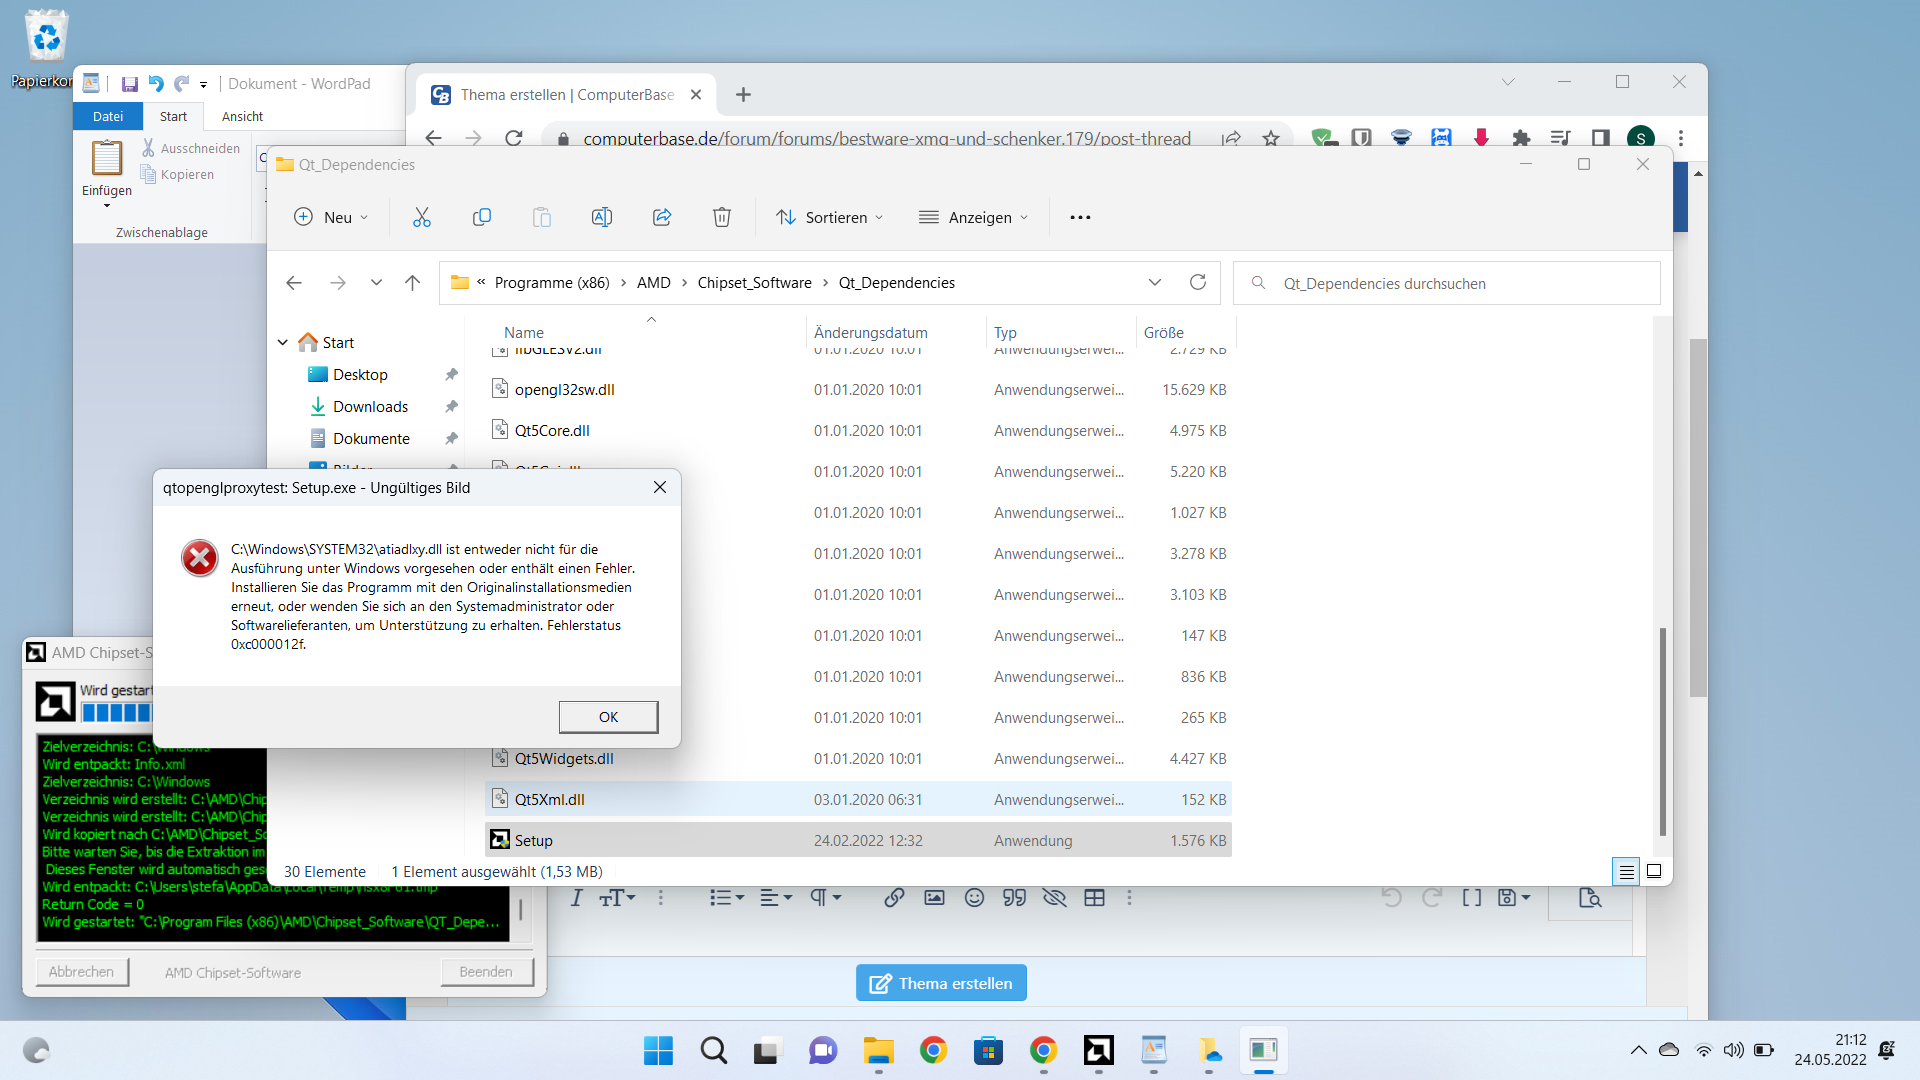Click the Share icon in Explorer toolbar
This screenshot has width=1920, height=1080.
click(662, 217)
